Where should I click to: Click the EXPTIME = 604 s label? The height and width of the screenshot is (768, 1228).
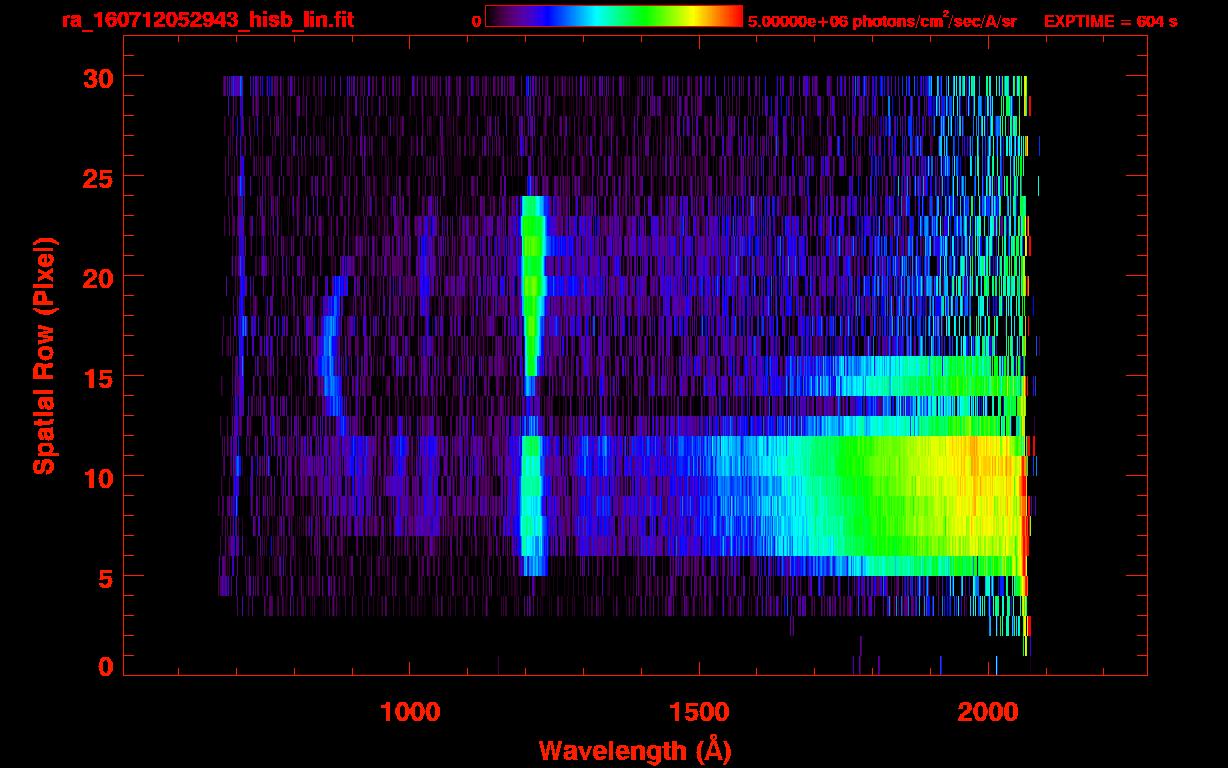point(1110,21)
